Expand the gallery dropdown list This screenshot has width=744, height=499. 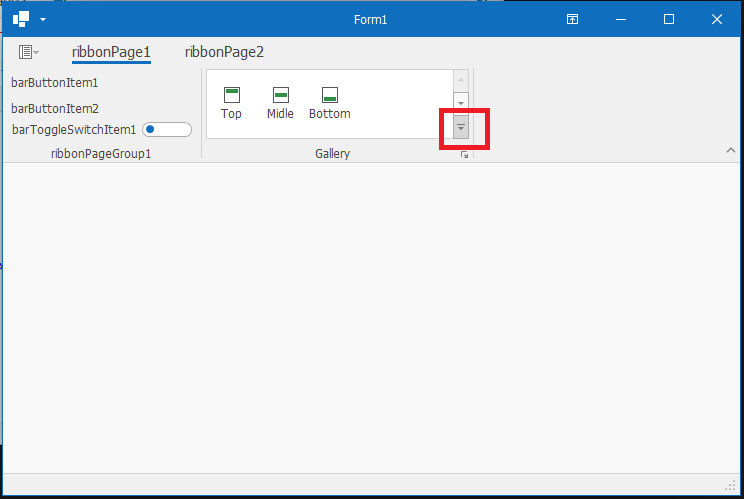pyautogui.click(x=461, y=127)
